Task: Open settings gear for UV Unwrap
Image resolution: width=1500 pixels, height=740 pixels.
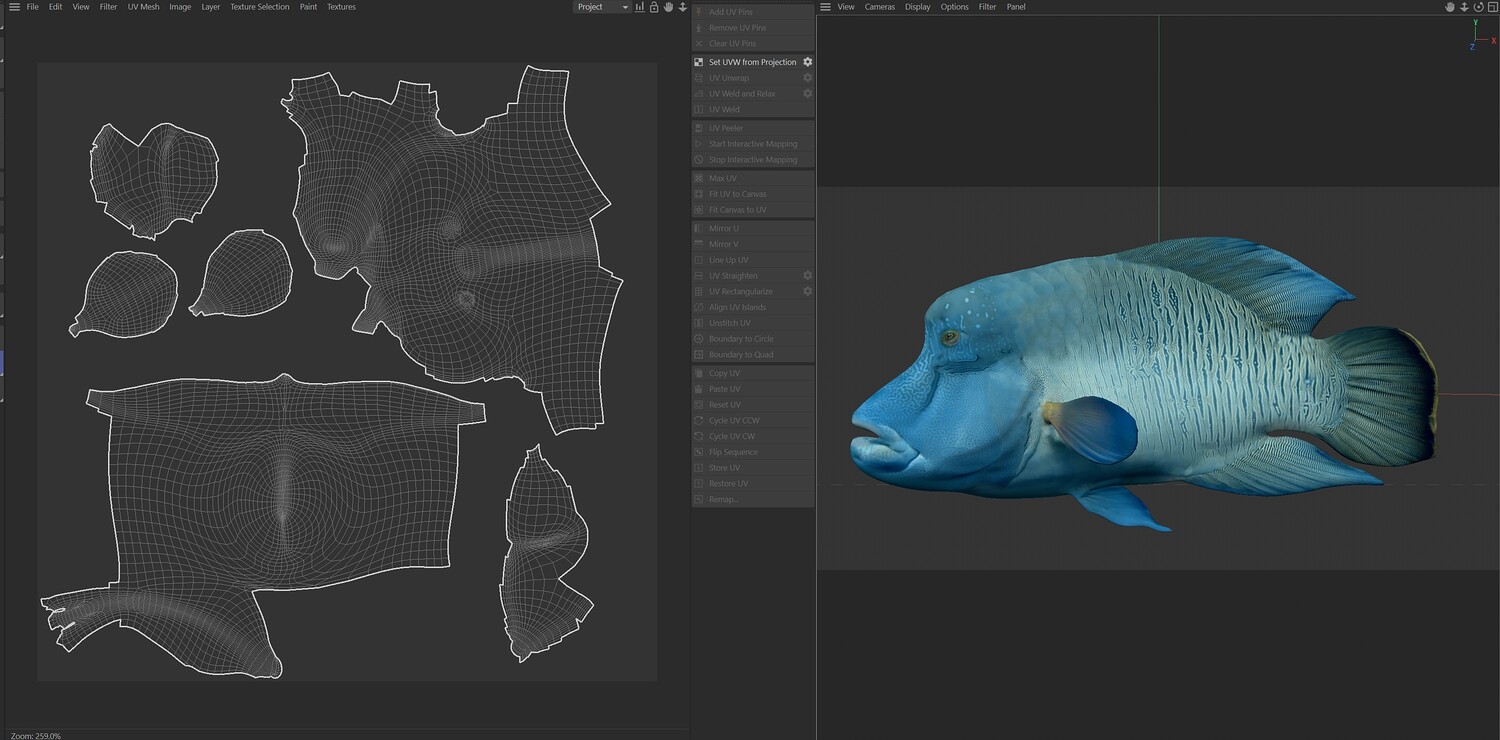Action: coord(808,78)
